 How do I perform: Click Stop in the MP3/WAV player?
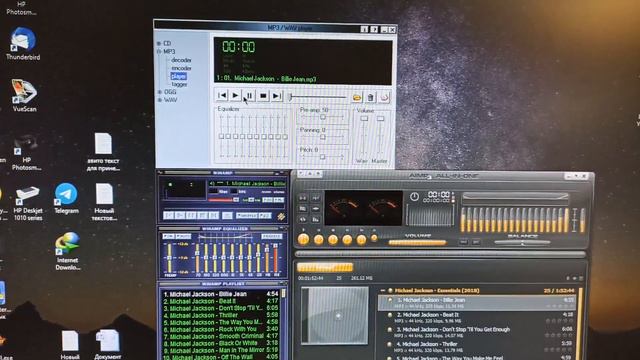click(263, 96)
